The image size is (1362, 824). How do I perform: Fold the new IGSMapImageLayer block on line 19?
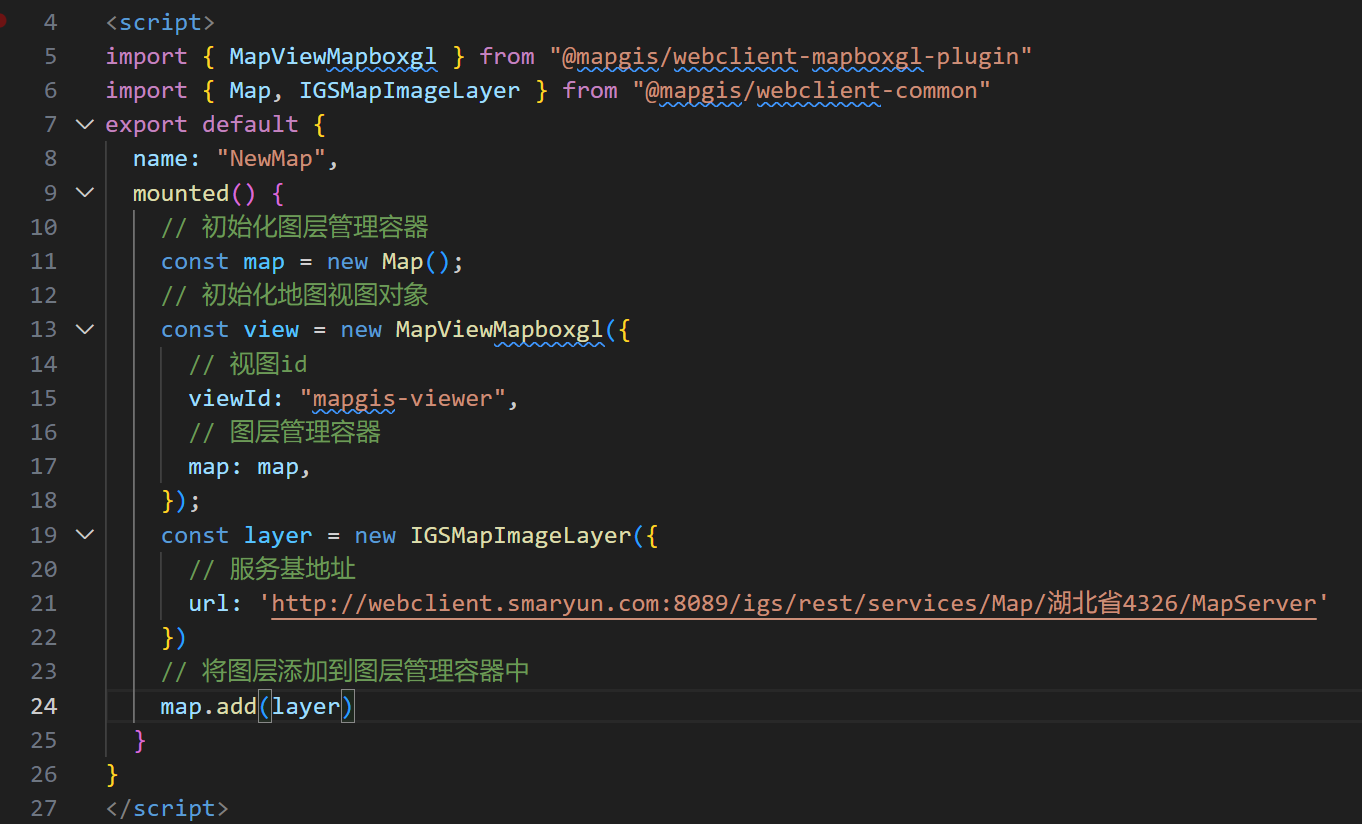tap(84, 535)
